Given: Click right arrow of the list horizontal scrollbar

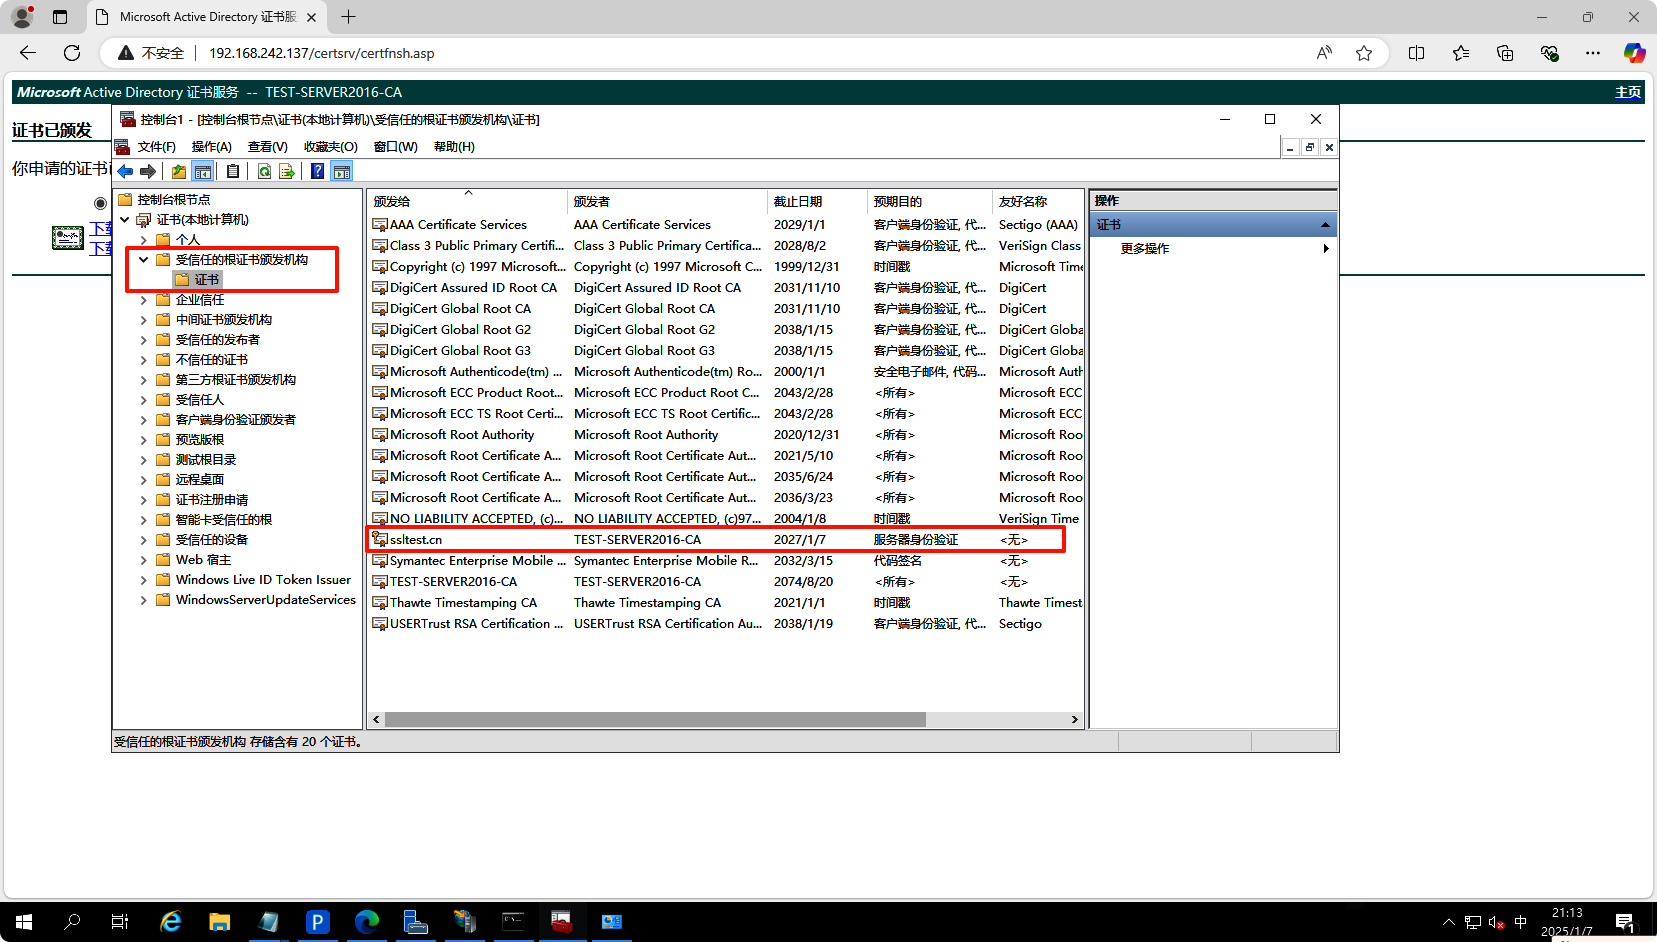Looking at the screenshot, I should click(x=1075, y=720).
